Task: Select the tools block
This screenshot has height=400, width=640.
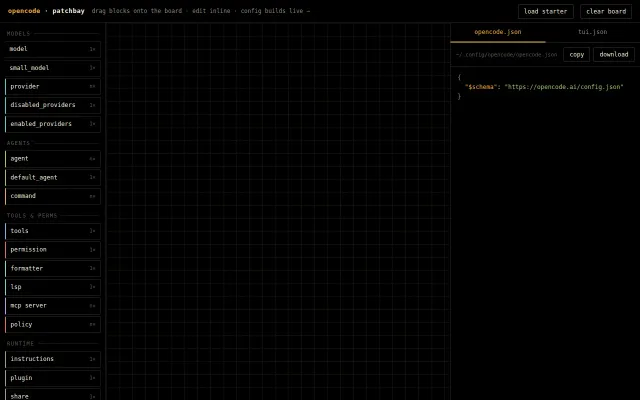Action: tap(53, 231)
